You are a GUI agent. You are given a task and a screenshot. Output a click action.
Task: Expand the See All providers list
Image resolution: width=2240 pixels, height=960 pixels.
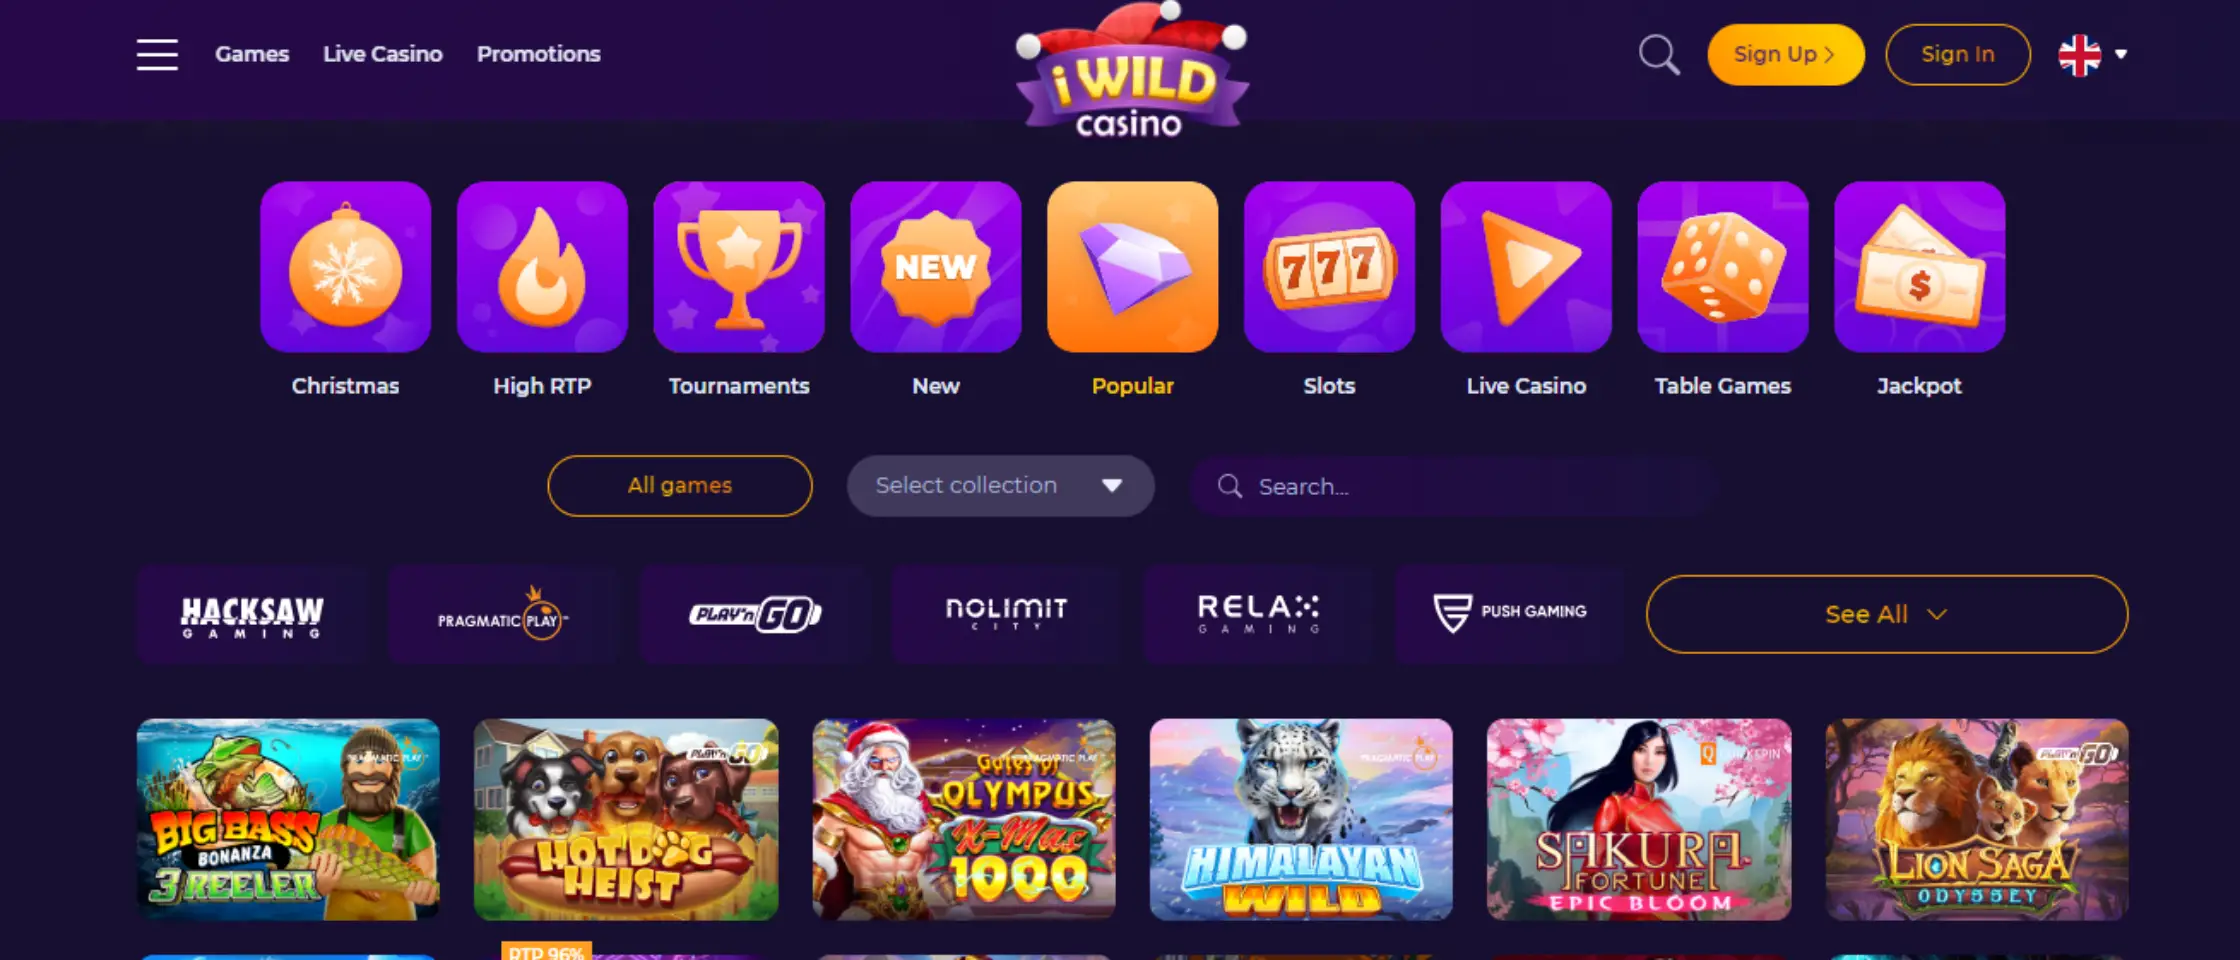[1887, 614]
